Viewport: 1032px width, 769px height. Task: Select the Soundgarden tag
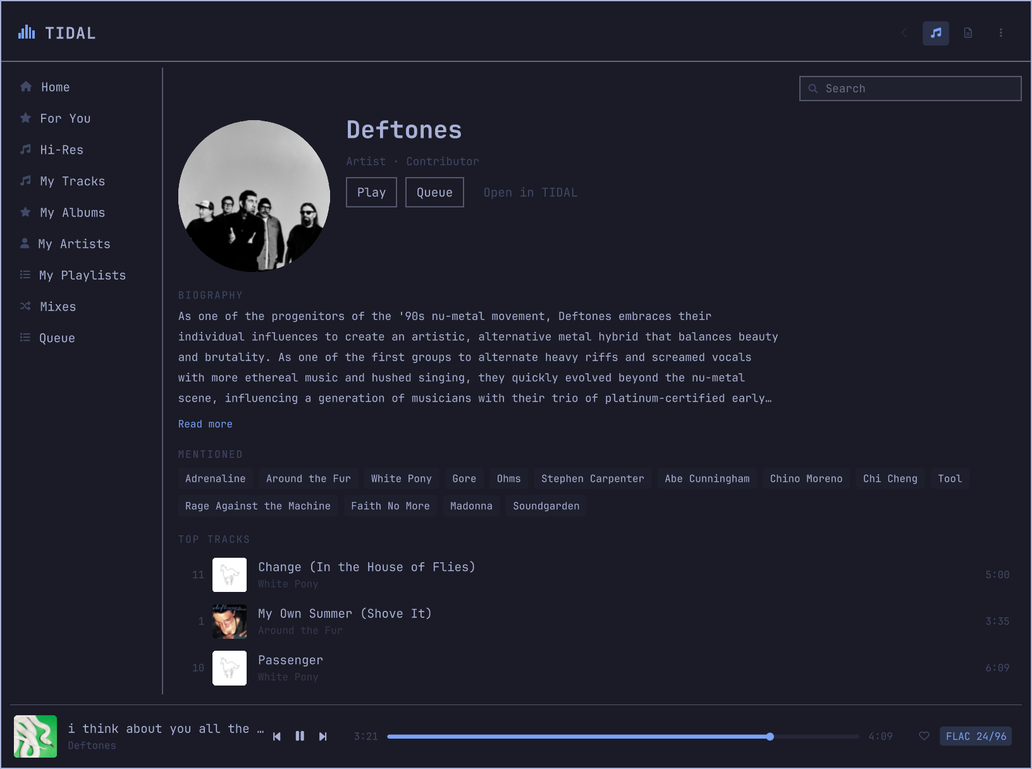(x=546, y=506)
